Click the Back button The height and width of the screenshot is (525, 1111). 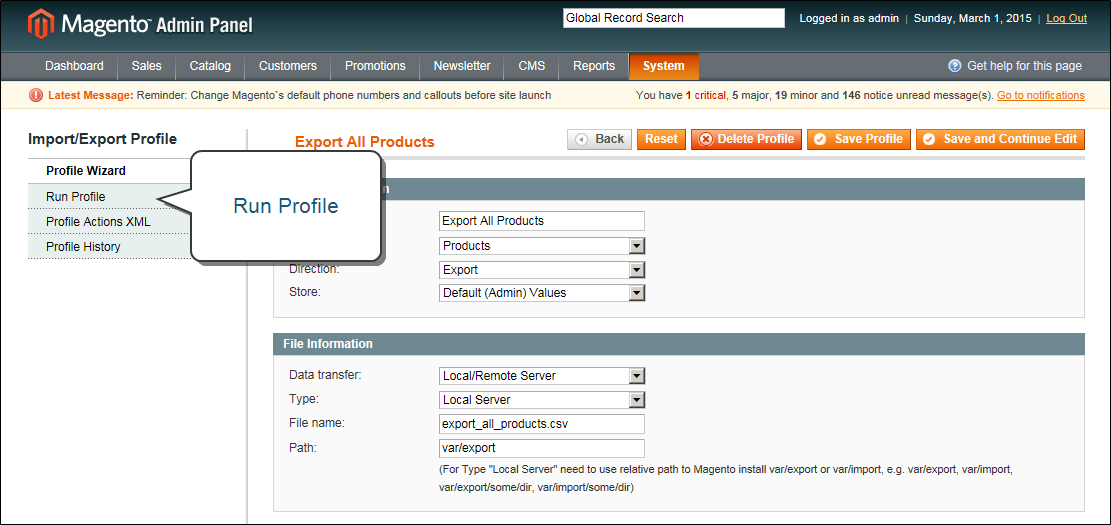click(x=601, y=139)
